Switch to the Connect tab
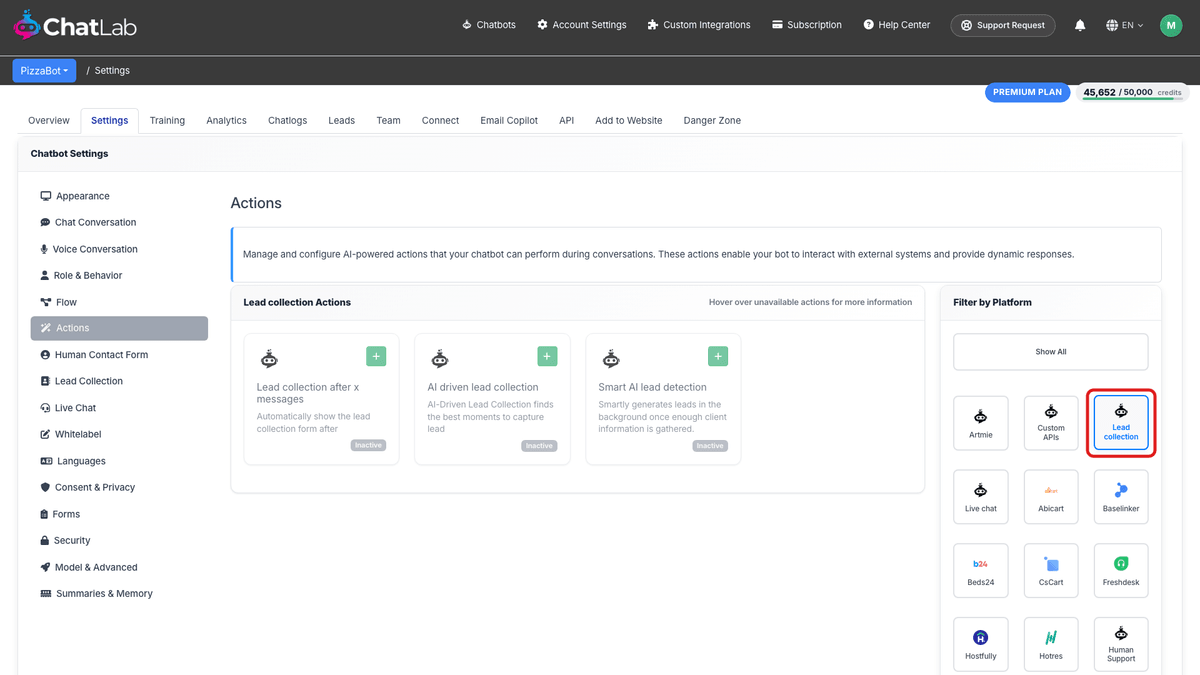 pyautogui.click(x=440, y=120)
